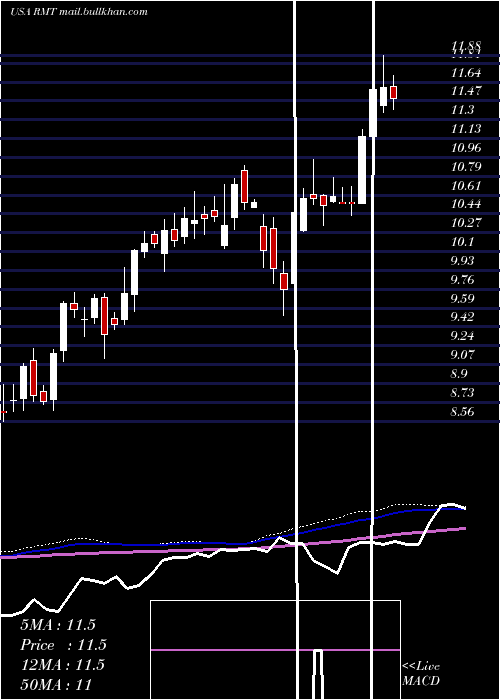Click the '5MA : 11.5' legend entry
The image size is (500, 700).
pyautogui.click(x=58, y=625)
